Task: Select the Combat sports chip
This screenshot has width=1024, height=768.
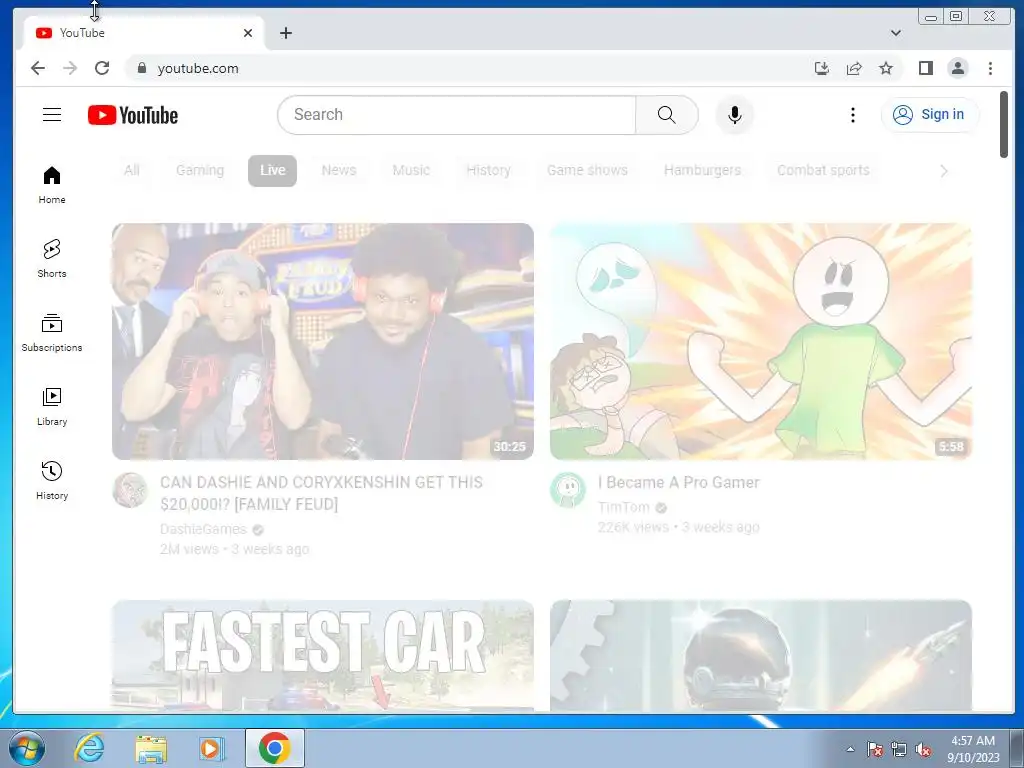Action: [824, 170]
